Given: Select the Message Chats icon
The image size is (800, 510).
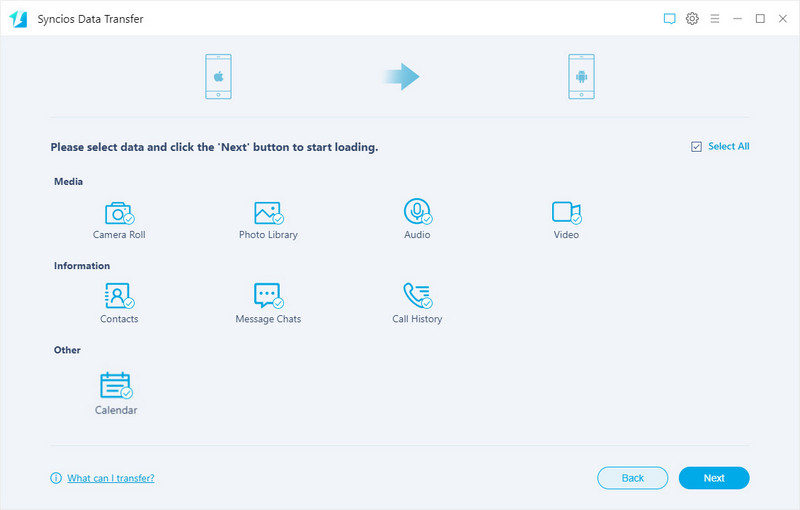Looking at the screenshot, I should point(267,296).
